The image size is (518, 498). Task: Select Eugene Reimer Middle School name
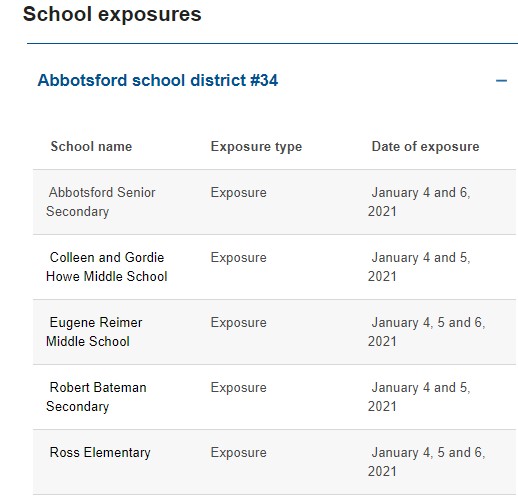coord(94,332)
